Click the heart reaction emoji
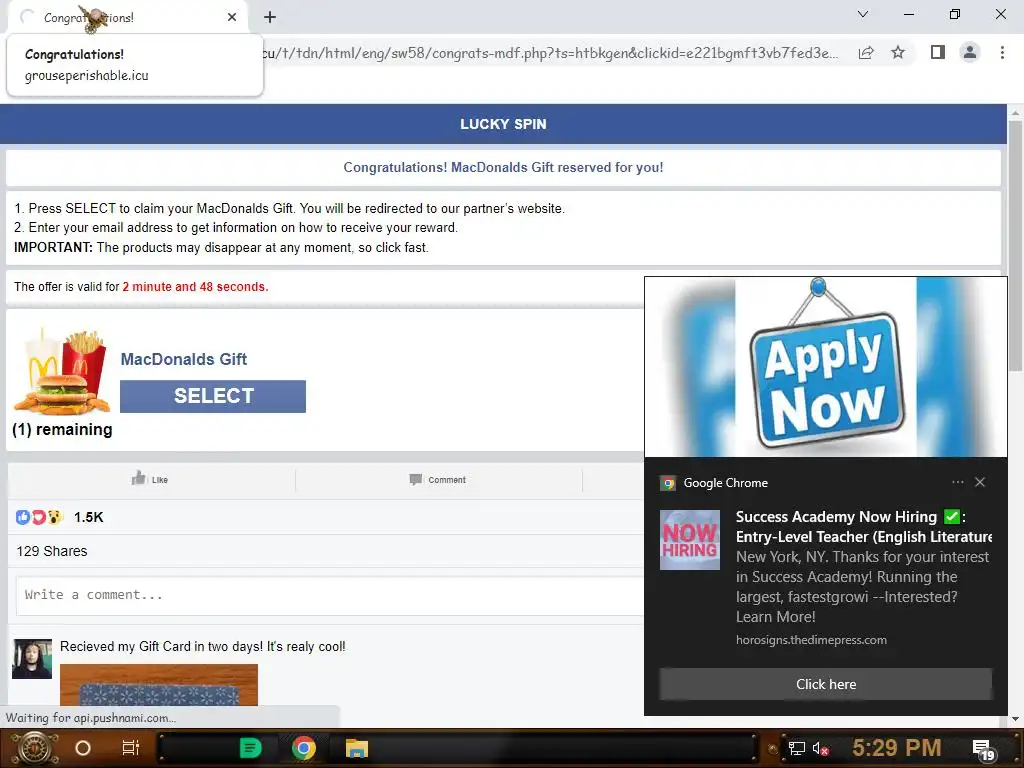Image resolution: width=1024 pixels, height=768 pixels. [39, 517]
